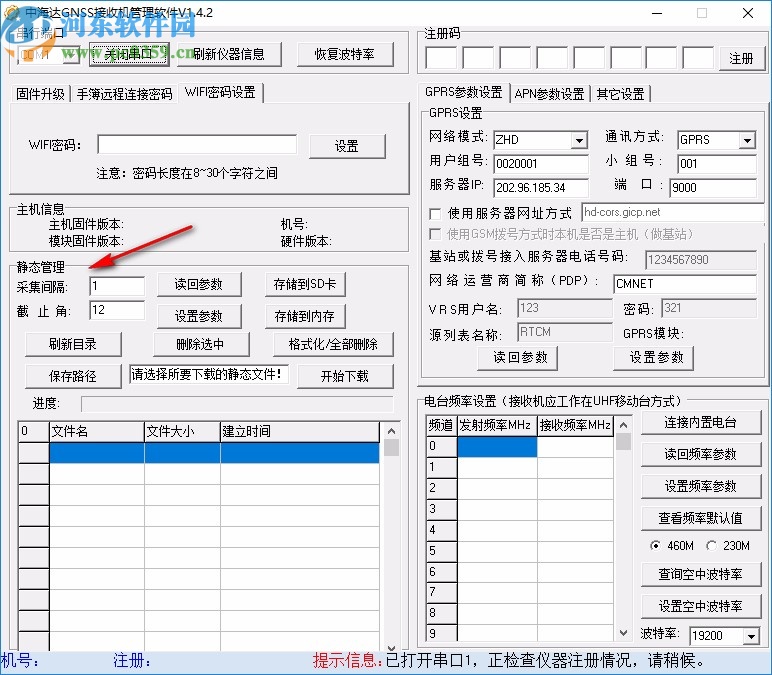This screenshot has height=675, width=772.
Task: Click the 建立时间 column header
Action: 300,432
